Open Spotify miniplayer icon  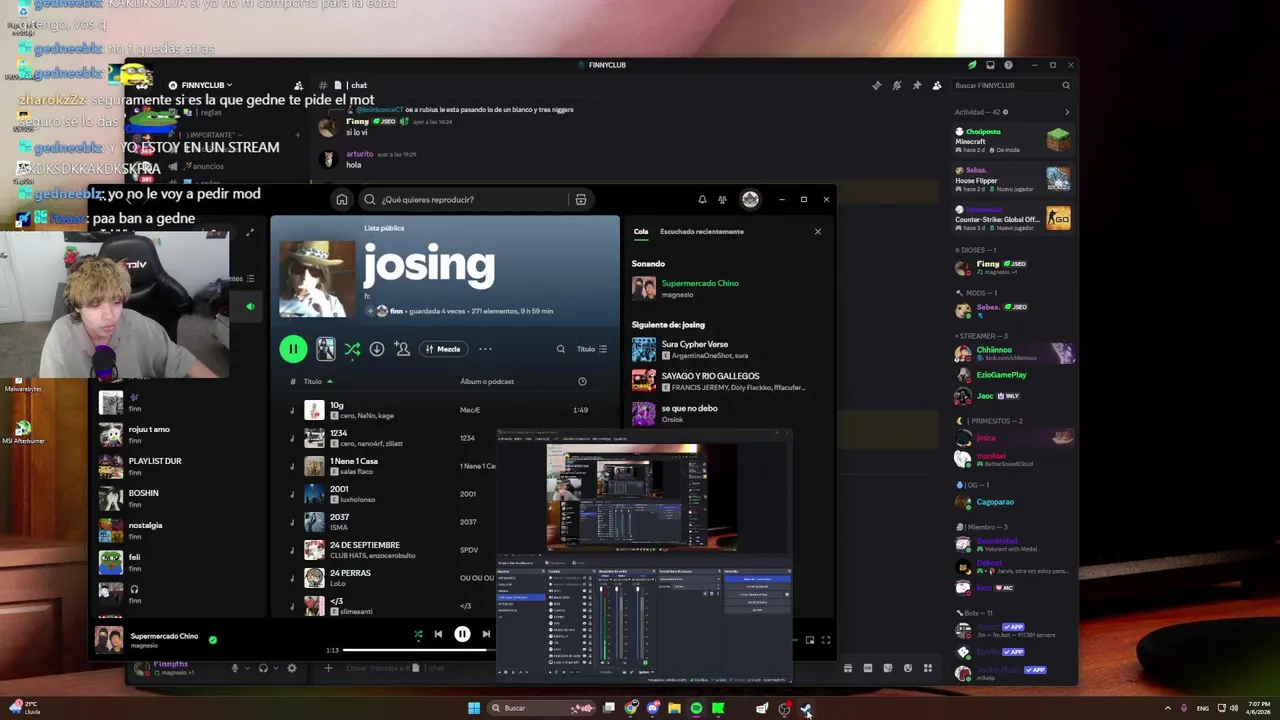[x=810, y=640]
